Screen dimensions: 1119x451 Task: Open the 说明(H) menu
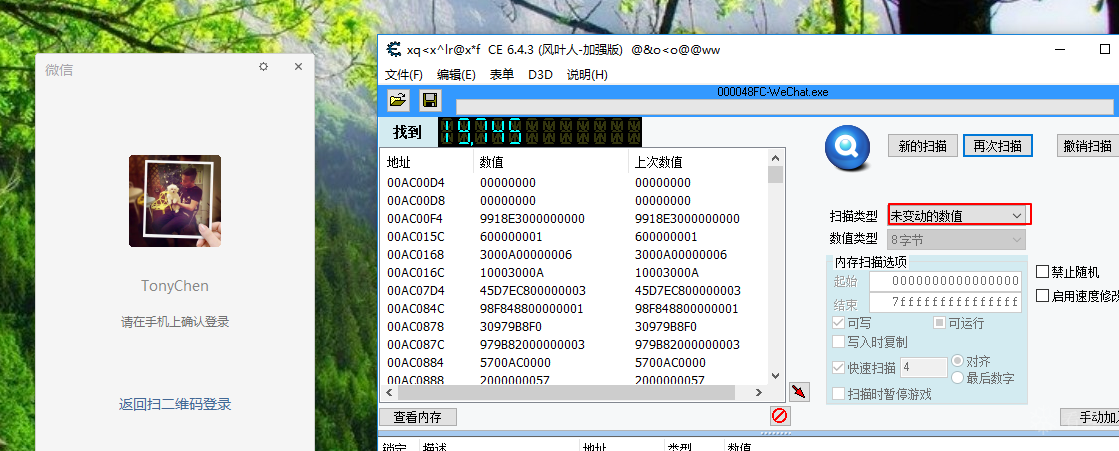tap(587, 75)
